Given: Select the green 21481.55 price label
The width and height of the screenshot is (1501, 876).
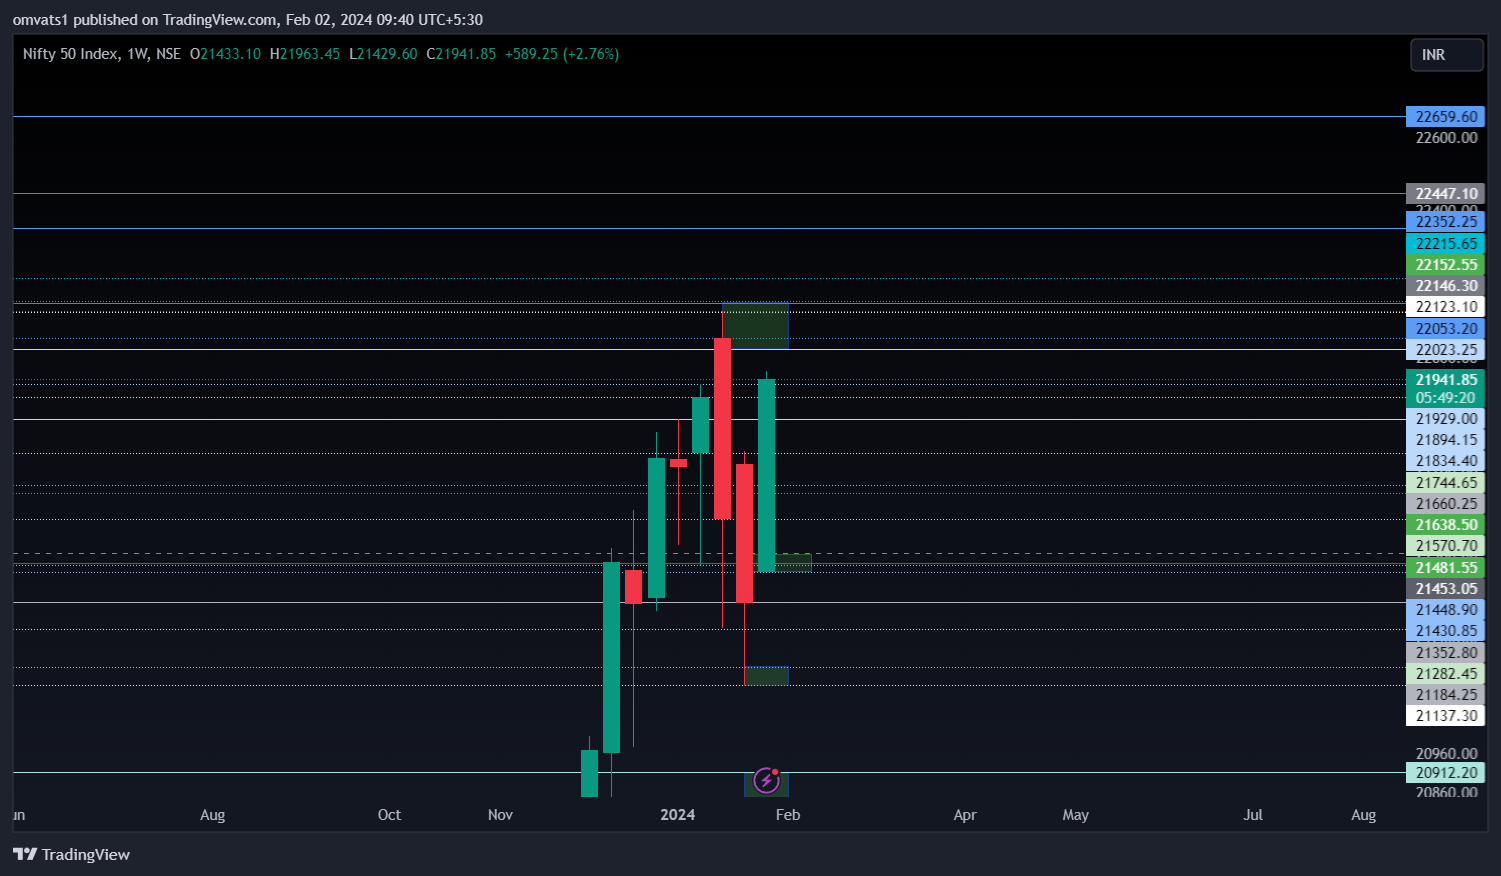Looking at the screenshot, I should click(1445, 568).
